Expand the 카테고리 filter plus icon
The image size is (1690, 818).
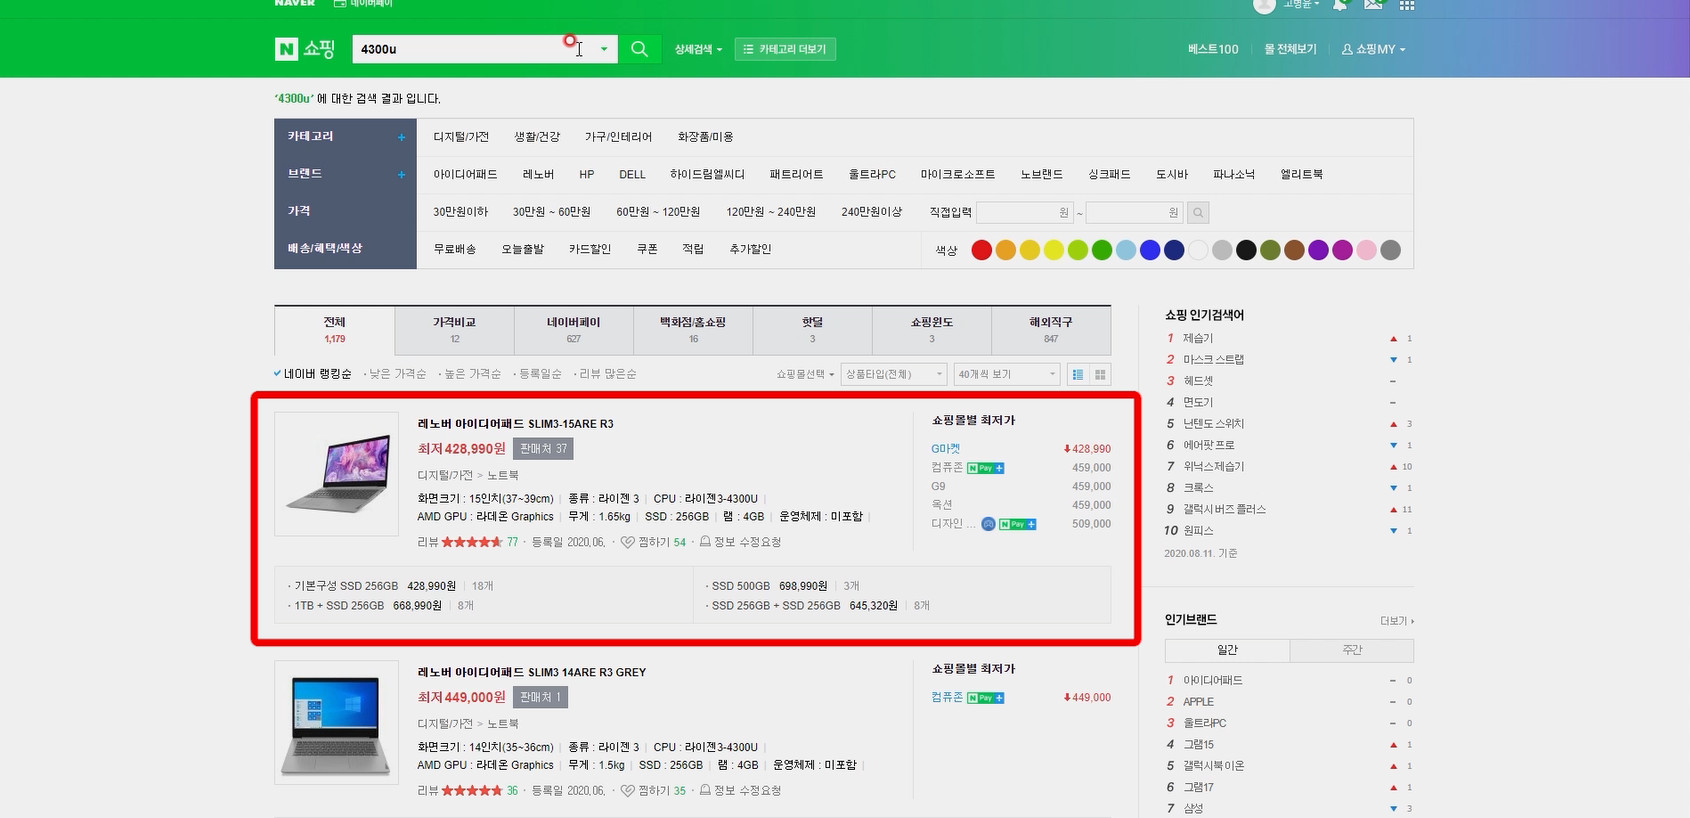tap(401, 137)
